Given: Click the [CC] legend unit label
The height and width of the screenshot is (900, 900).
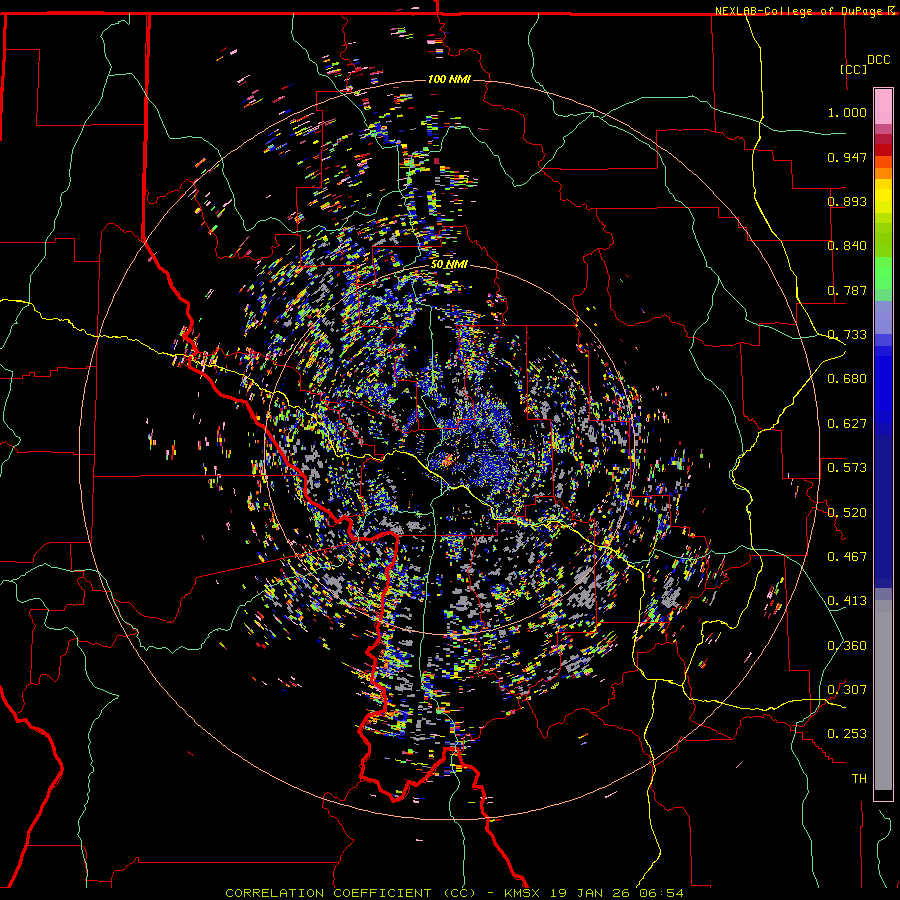Looking at the screenshot, I should [x=853, y=69].
